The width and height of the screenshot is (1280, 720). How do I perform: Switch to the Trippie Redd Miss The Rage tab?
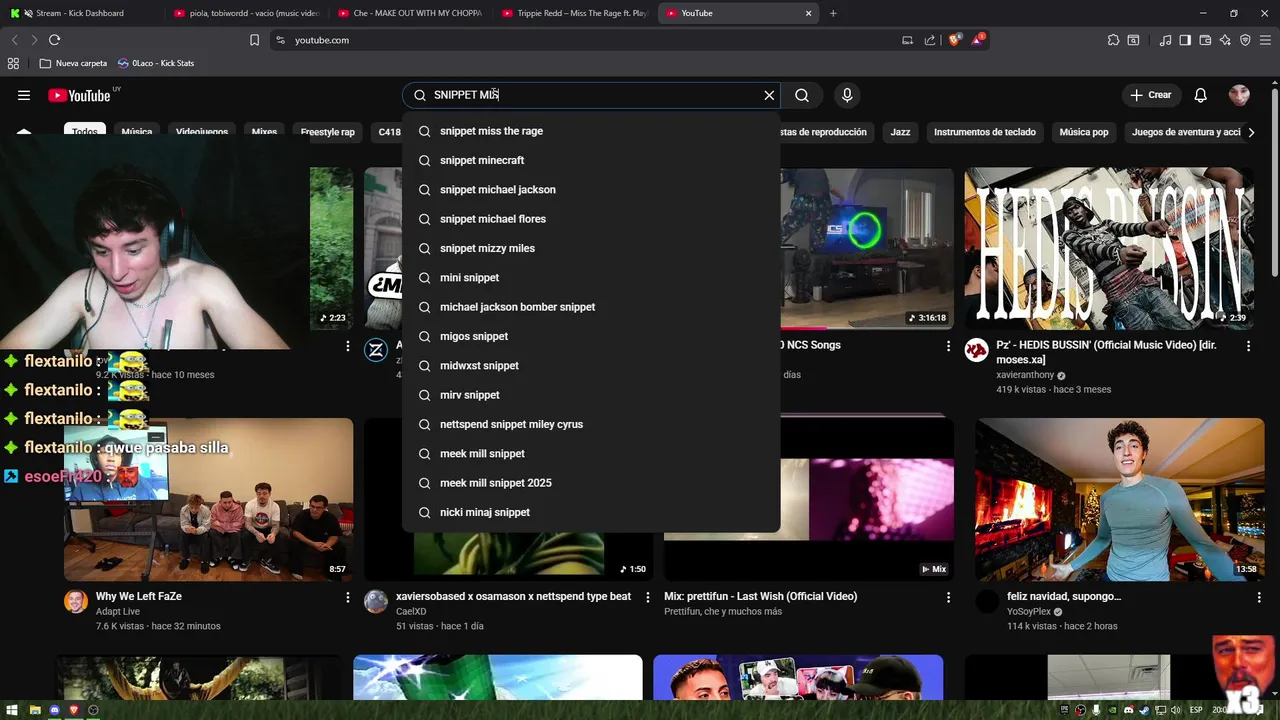(x=576, y=13)
